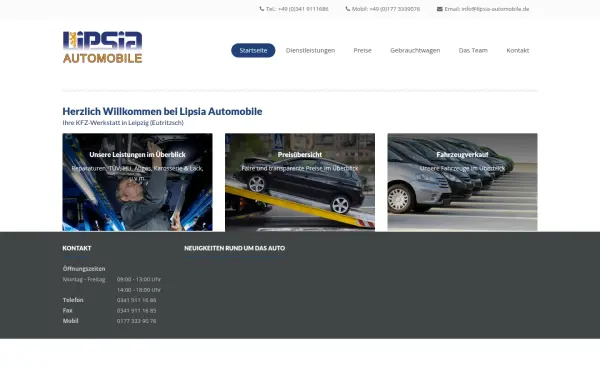The height and width of the screenshot is (375, 600).
Task: Click the phone icon beside Mobil number
Action: point(347,9)
